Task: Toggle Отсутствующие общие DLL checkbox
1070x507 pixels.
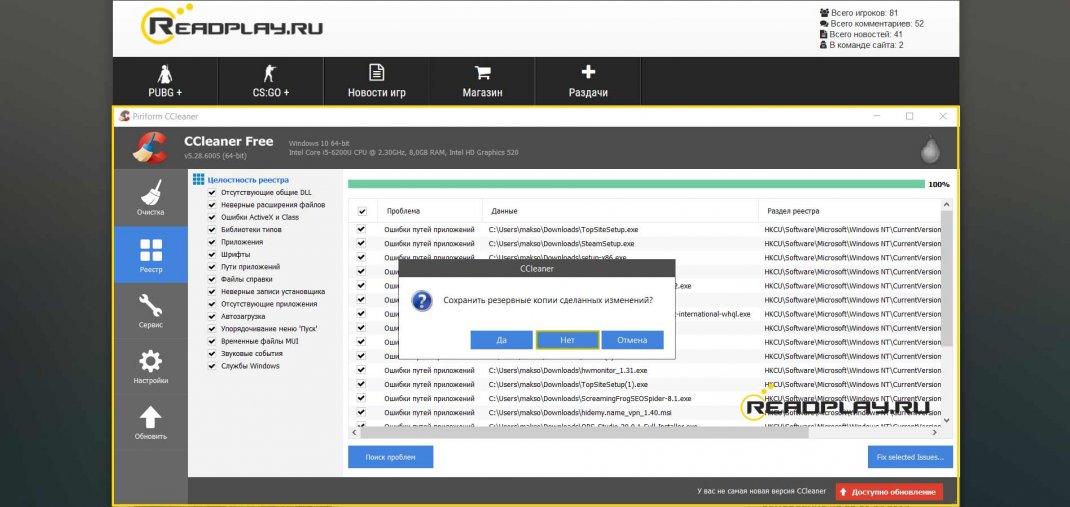Action: [212, 192]
